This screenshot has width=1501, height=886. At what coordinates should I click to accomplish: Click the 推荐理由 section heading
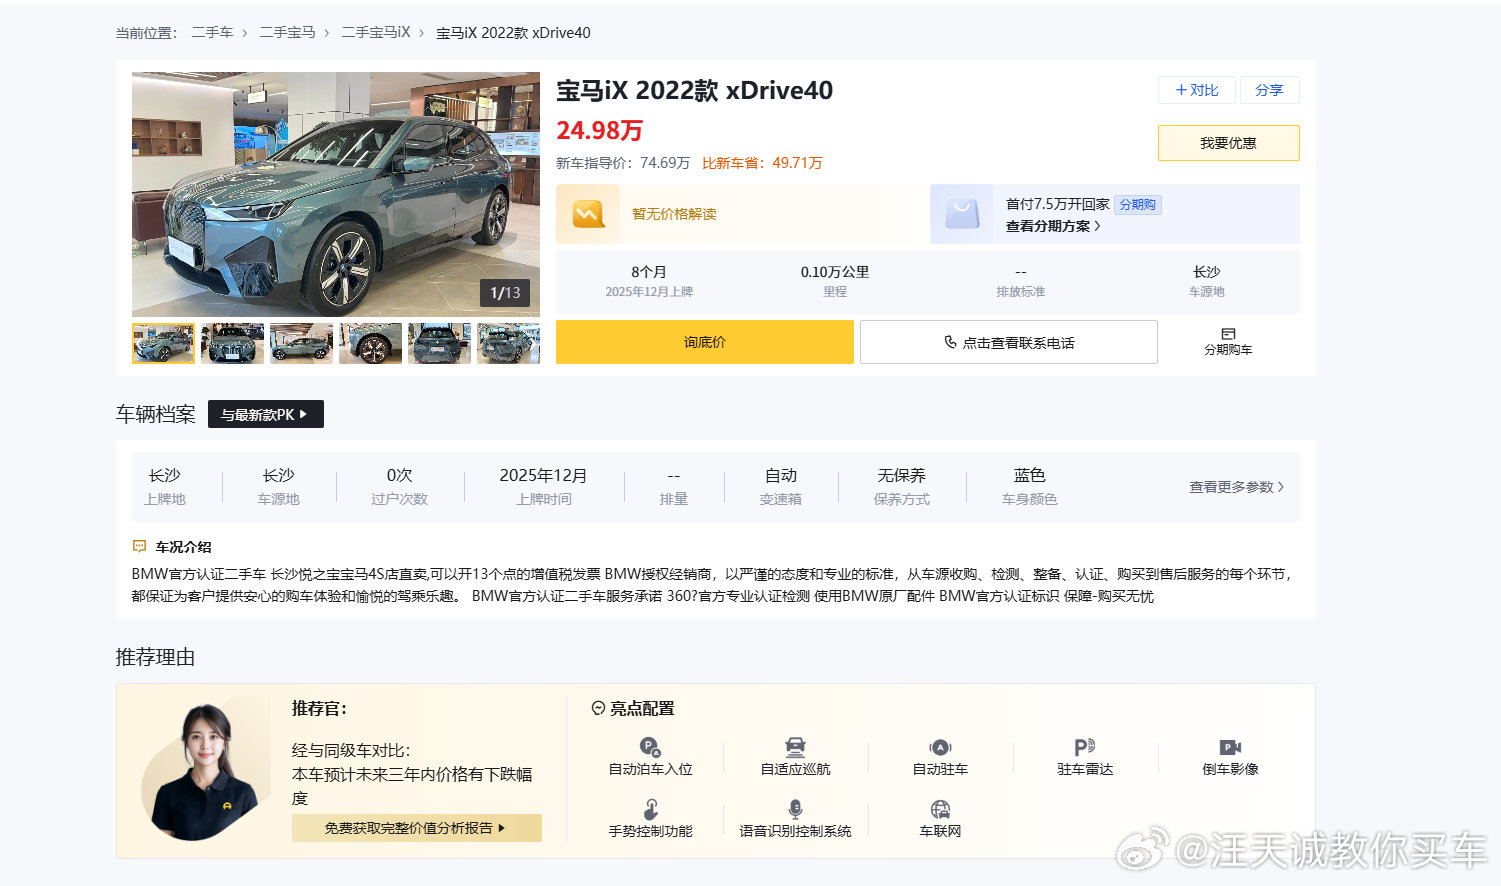155,657
